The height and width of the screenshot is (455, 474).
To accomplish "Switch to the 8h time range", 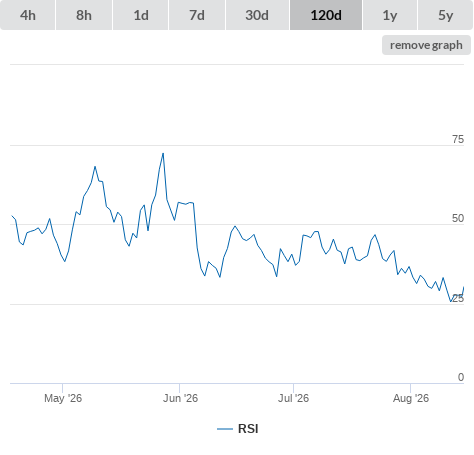I will click(x=84, y=15).
